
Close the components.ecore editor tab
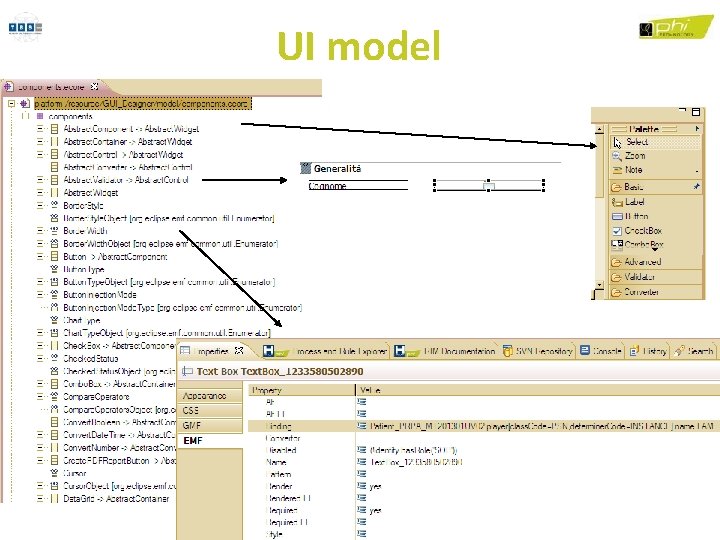click(x=94, y=86)
